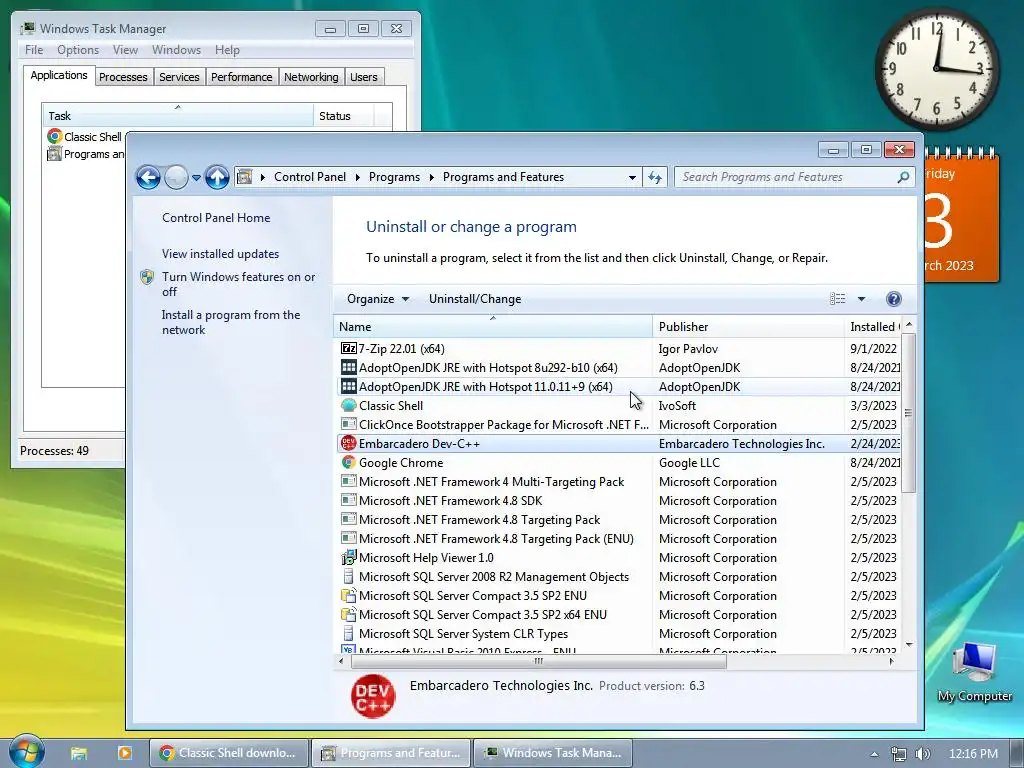
Task: Click the vertical scrollbar thumb in program list
Action: click(x=908, y=413)
